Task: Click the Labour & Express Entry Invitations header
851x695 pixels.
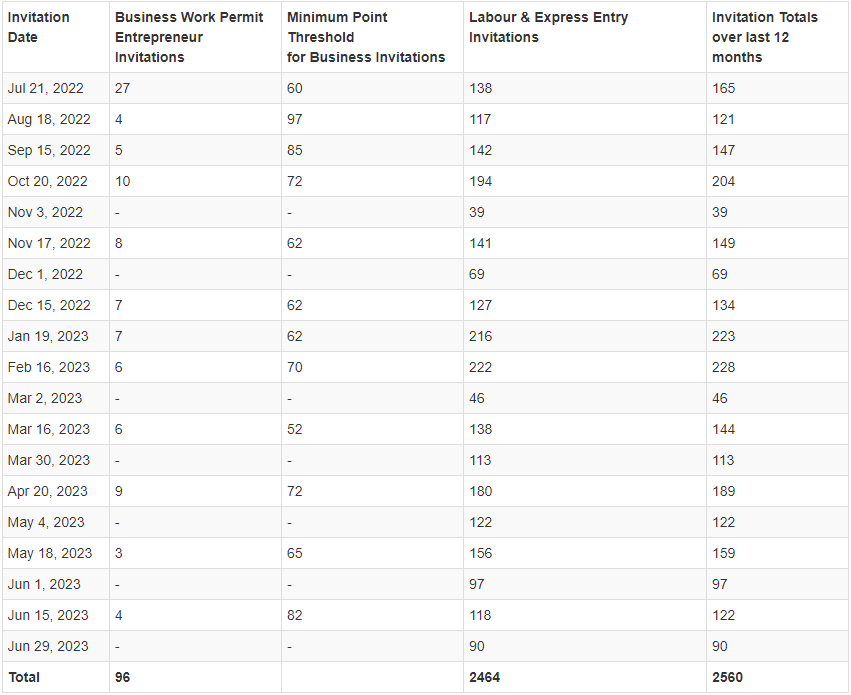Action: tap(548, 27)
